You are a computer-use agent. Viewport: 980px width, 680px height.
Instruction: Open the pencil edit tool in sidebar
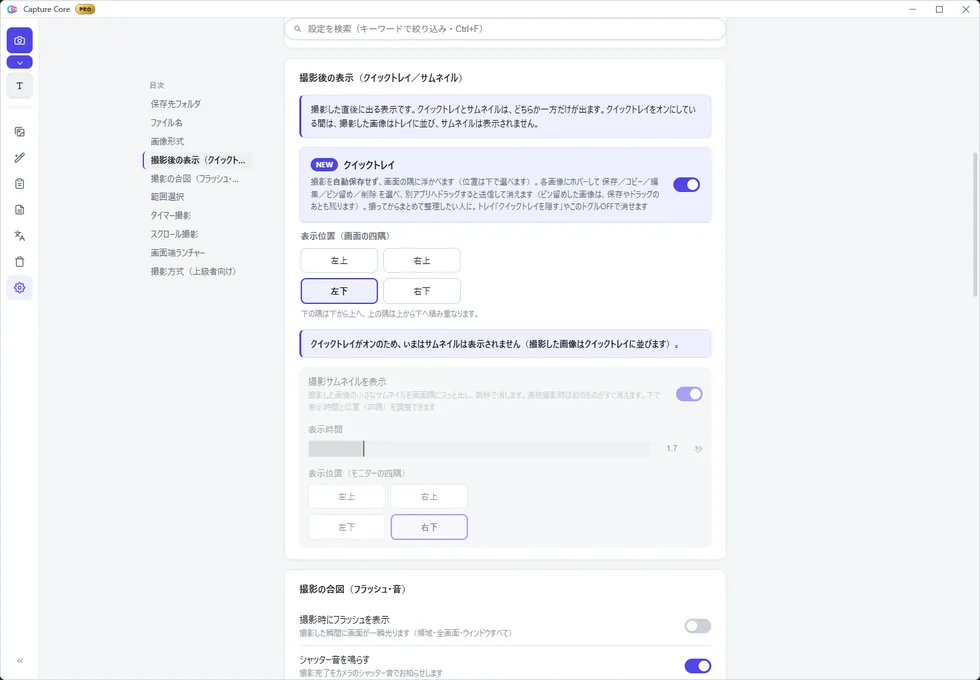tap(19, 158)
